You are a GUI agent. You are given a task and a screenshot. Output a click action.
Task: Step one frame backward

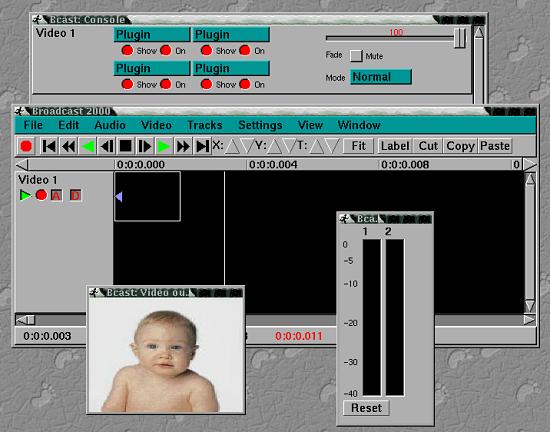point(107,146)
